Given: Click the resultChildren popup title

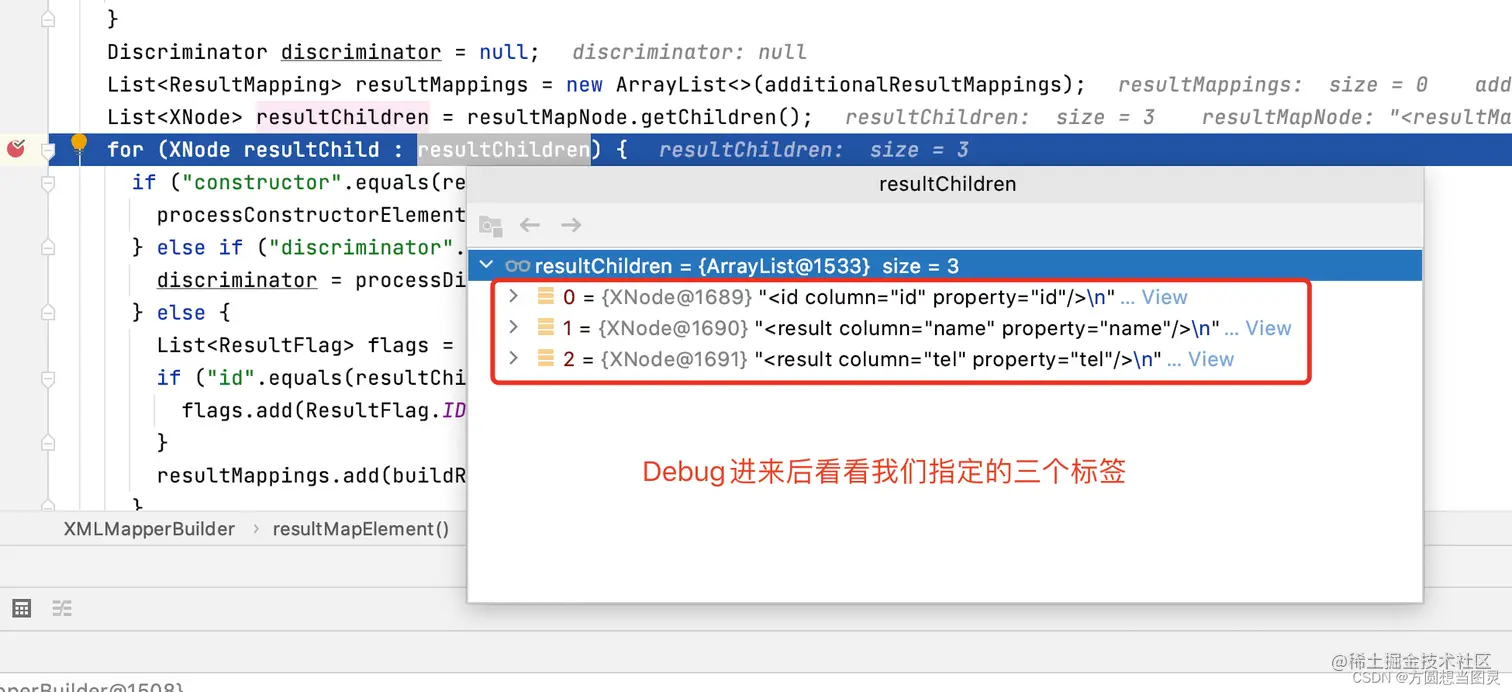Looking at the screenshot, I should point(947,184).
